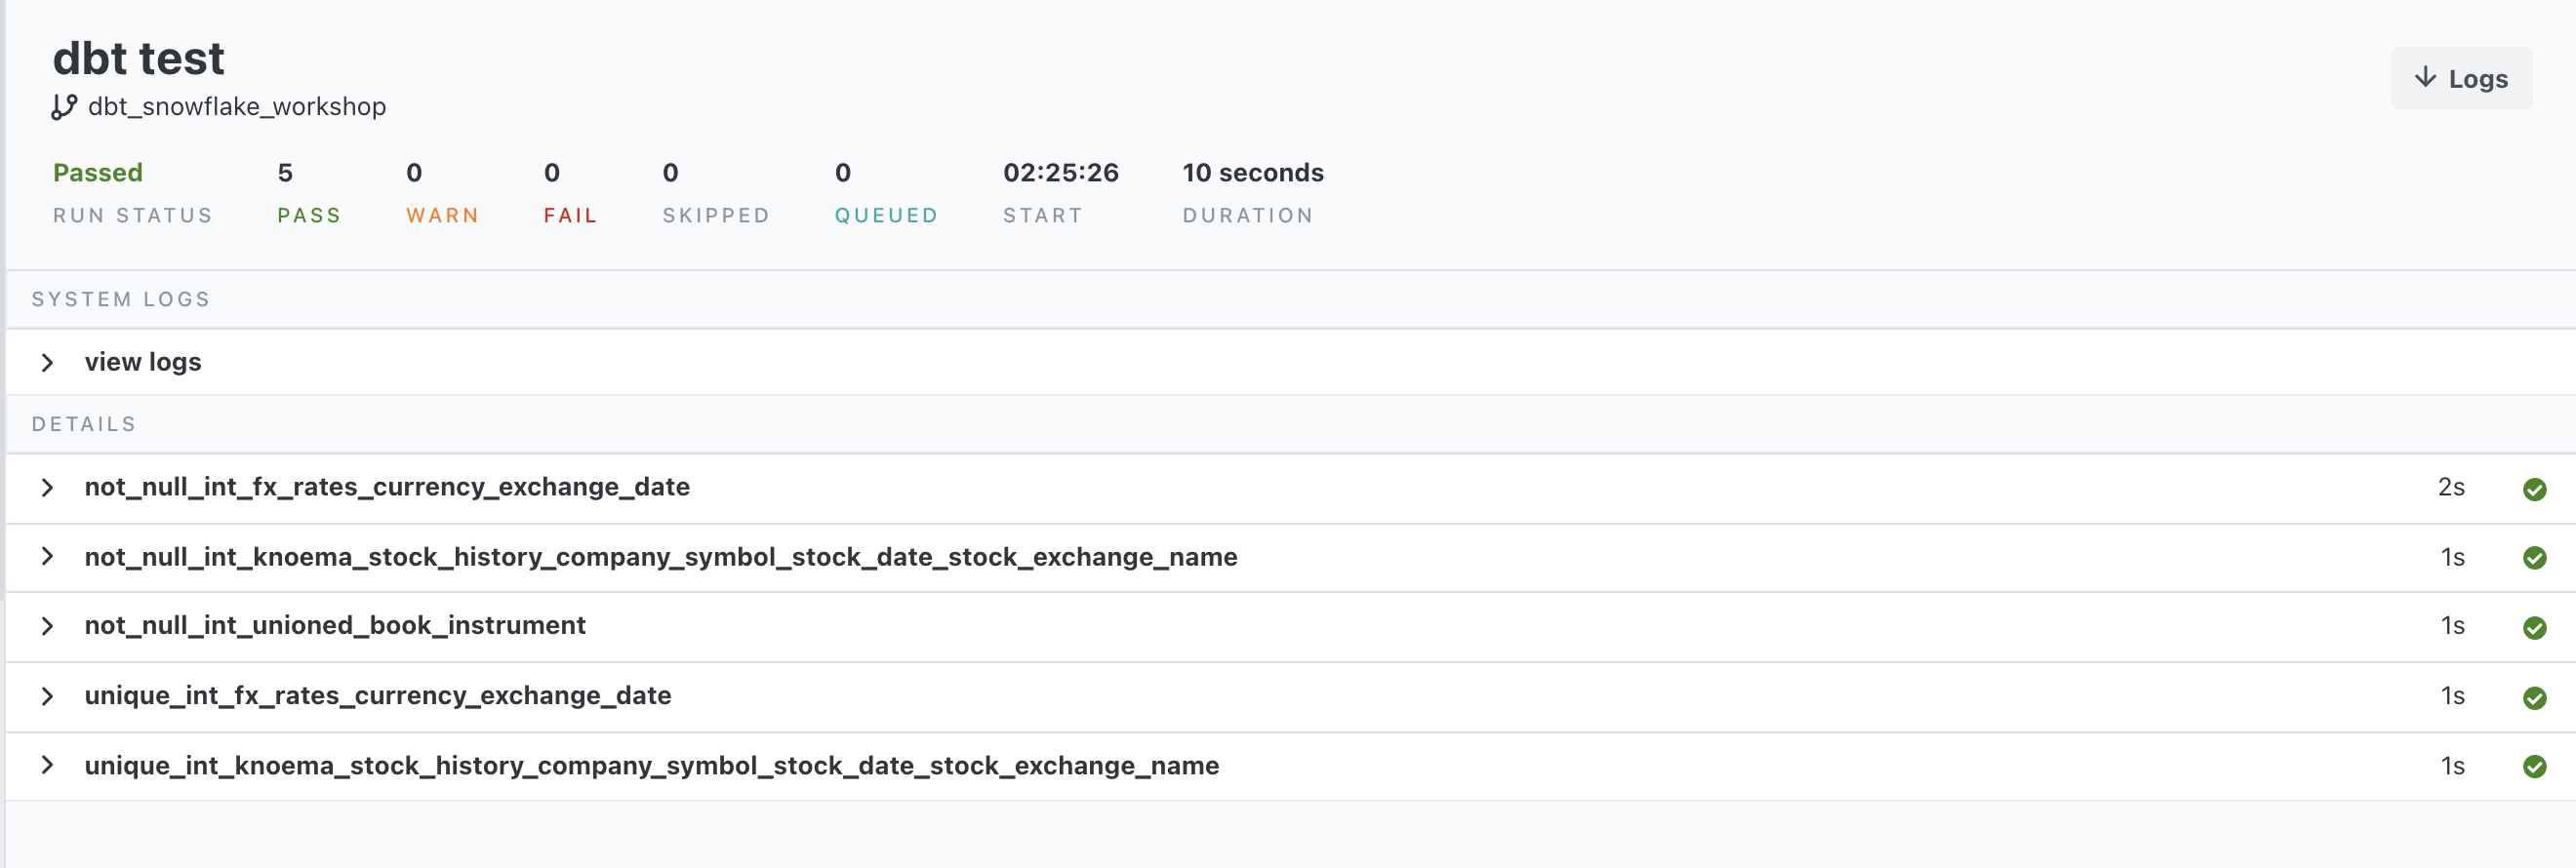Expand the view logs section chevron
The width and height of the screenshot is (2576, 868).
47,363
